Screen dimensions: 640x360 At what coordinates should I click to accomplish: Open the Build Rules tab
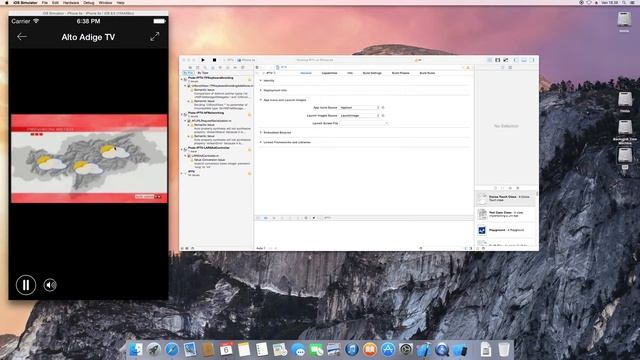(x=427, y=73)
